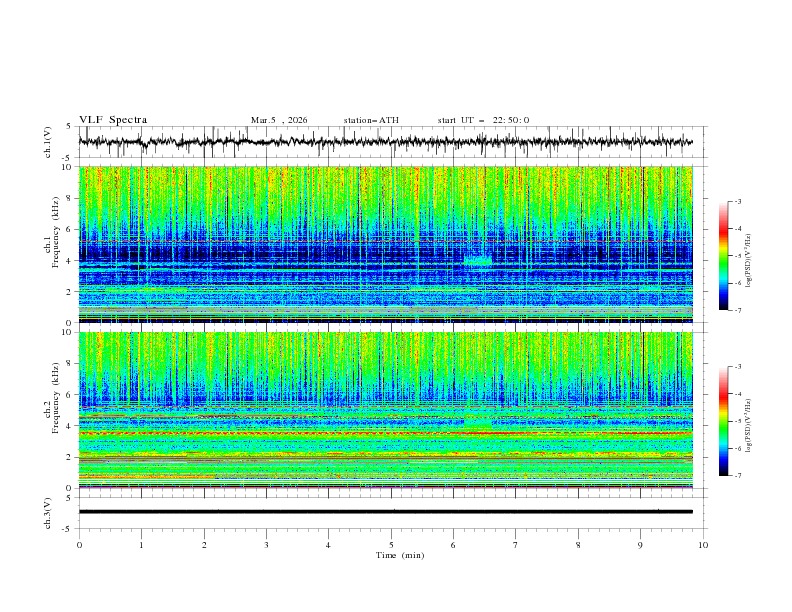792x612 pixels.
Task: Click the time axis tick label "10"
Action: [703, 545]
